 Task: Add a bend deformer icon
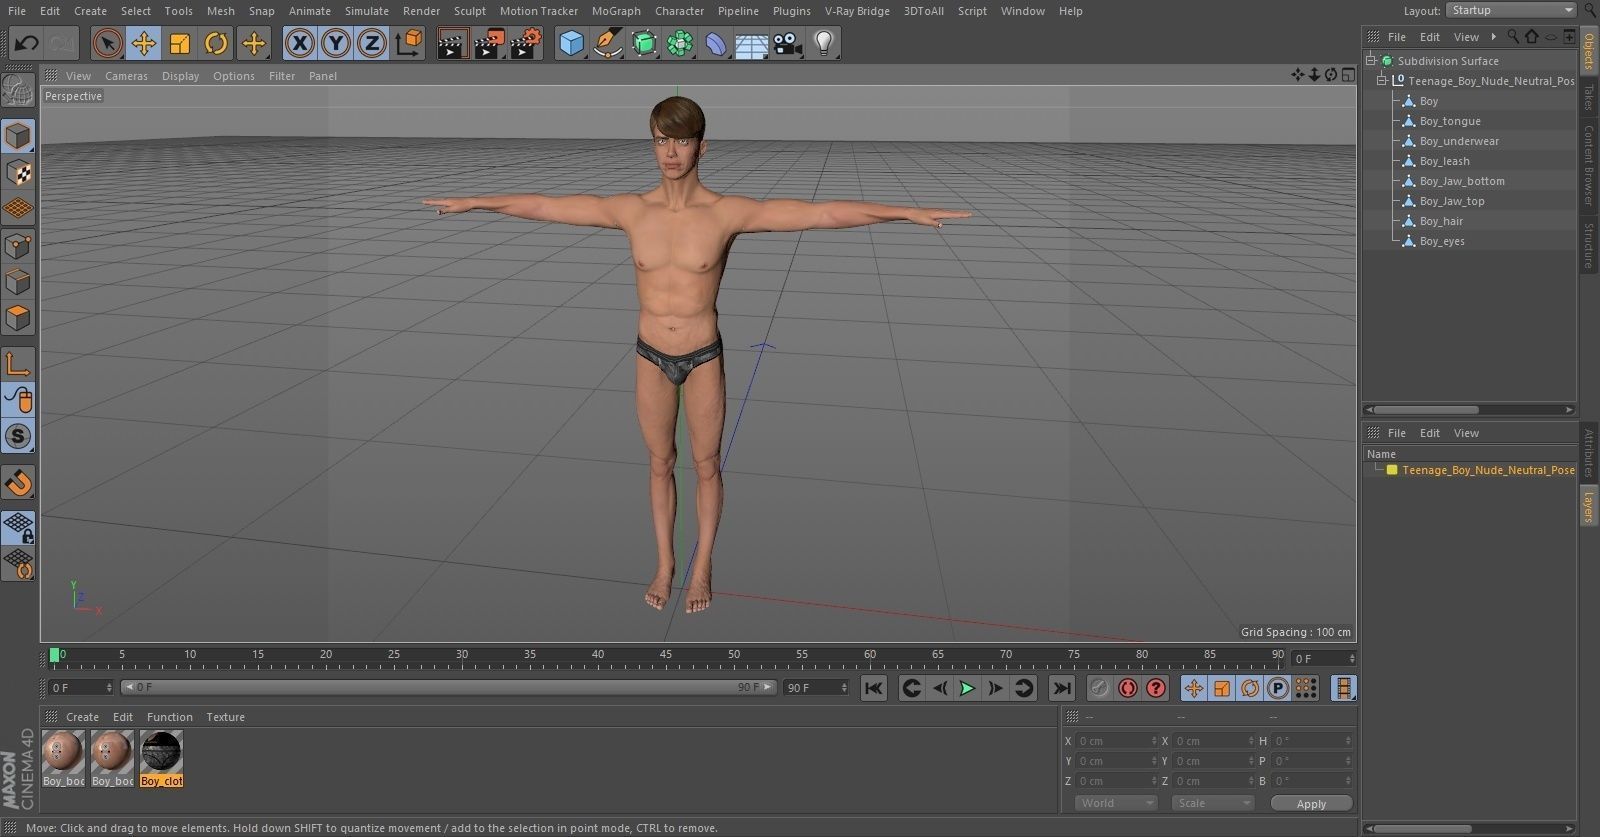click(x=716, y=43)
